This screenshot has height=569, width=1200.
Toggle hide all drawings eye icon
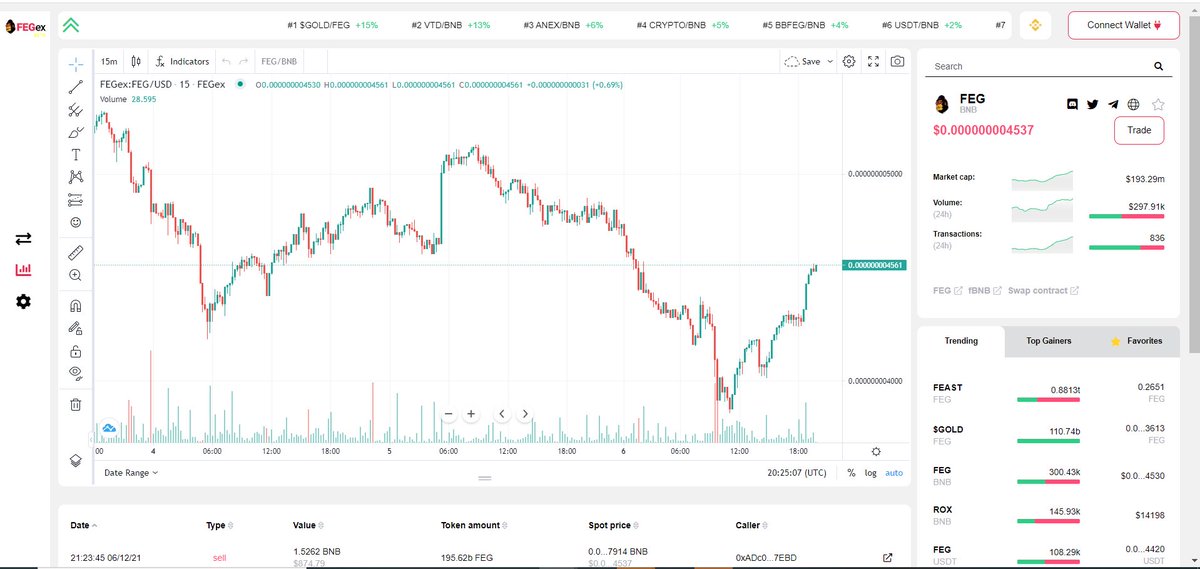pos(75,373)
